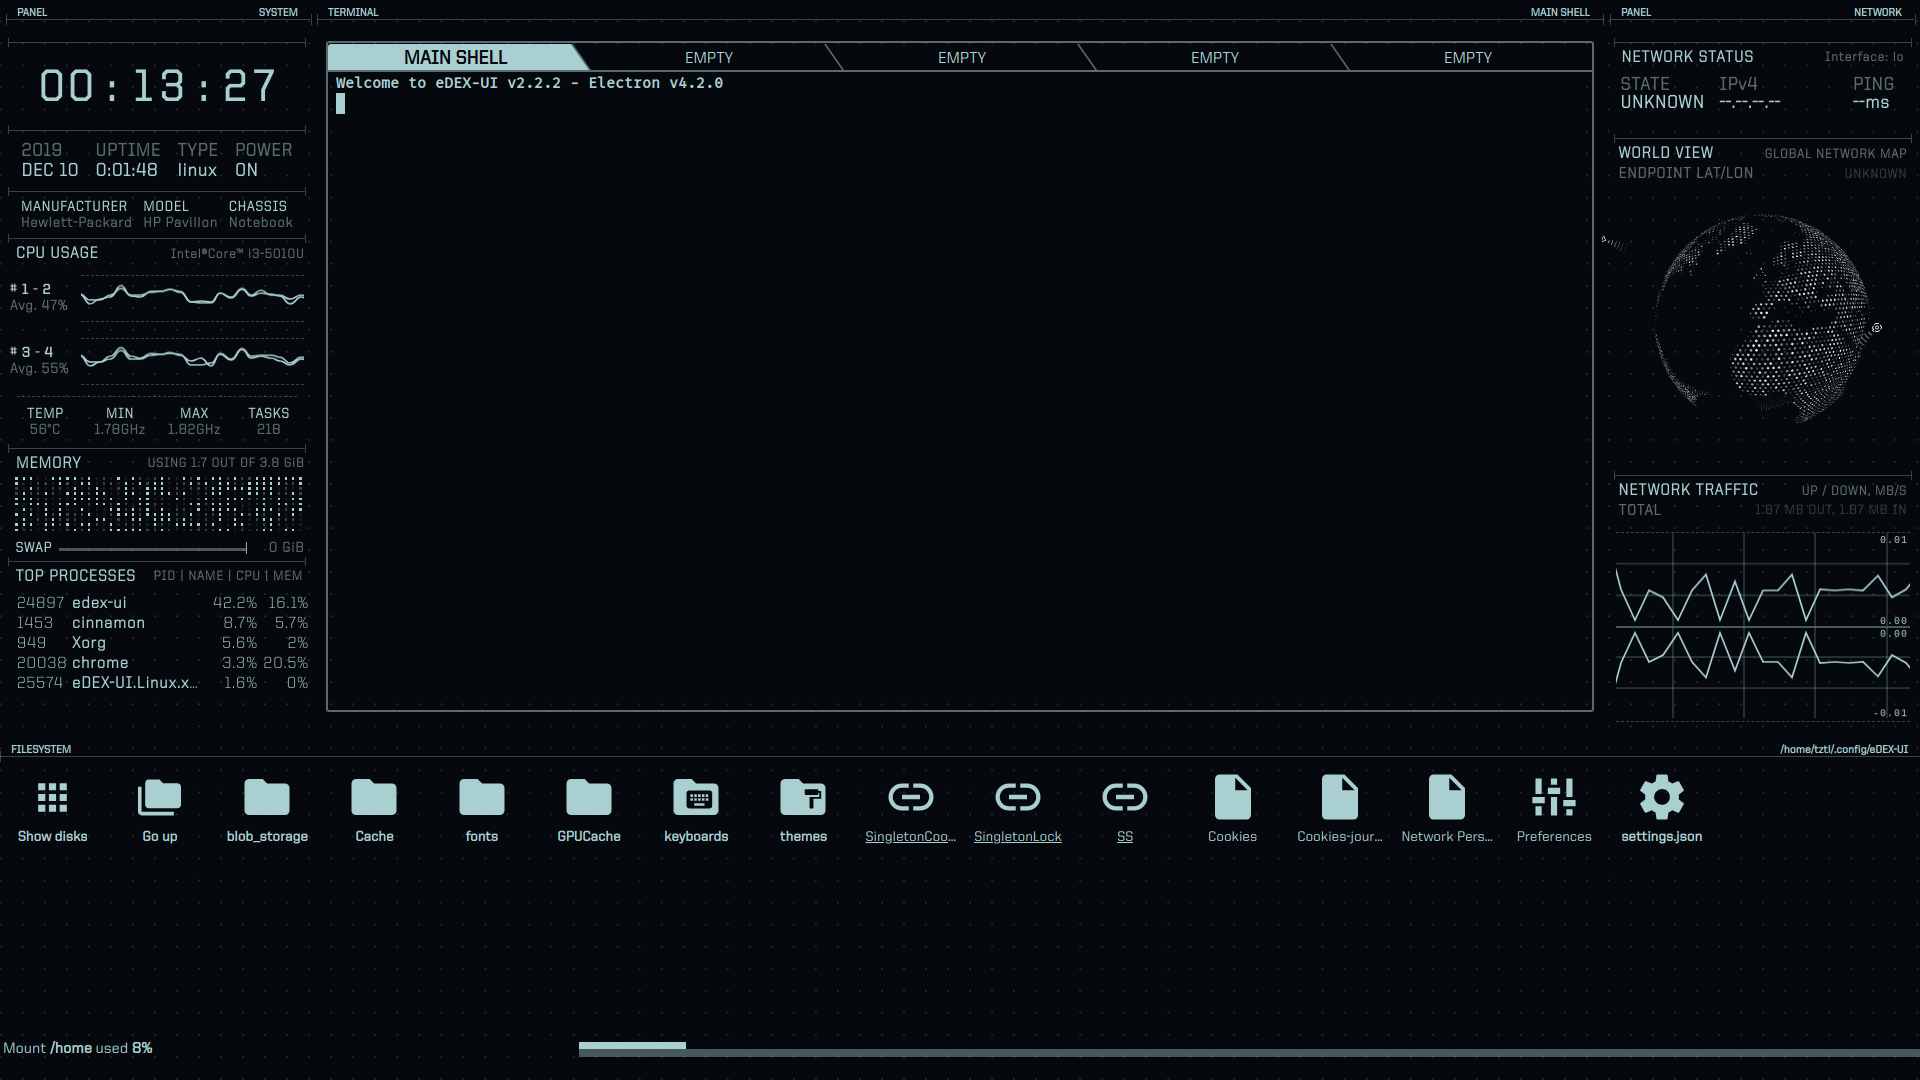This screenshot has width=1920, height=1080.
Task: Open the GPUCache folder
Action: [589, 798]
